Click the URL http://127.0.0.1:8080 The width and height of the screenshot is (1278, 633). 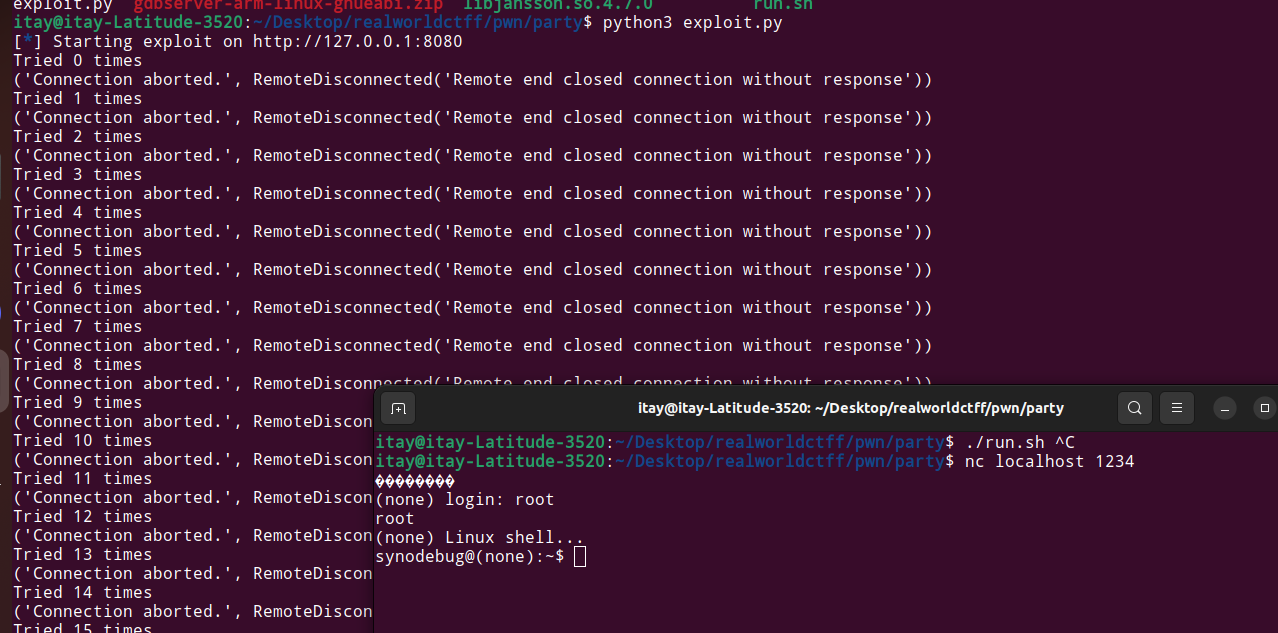[x=356, y=41]
